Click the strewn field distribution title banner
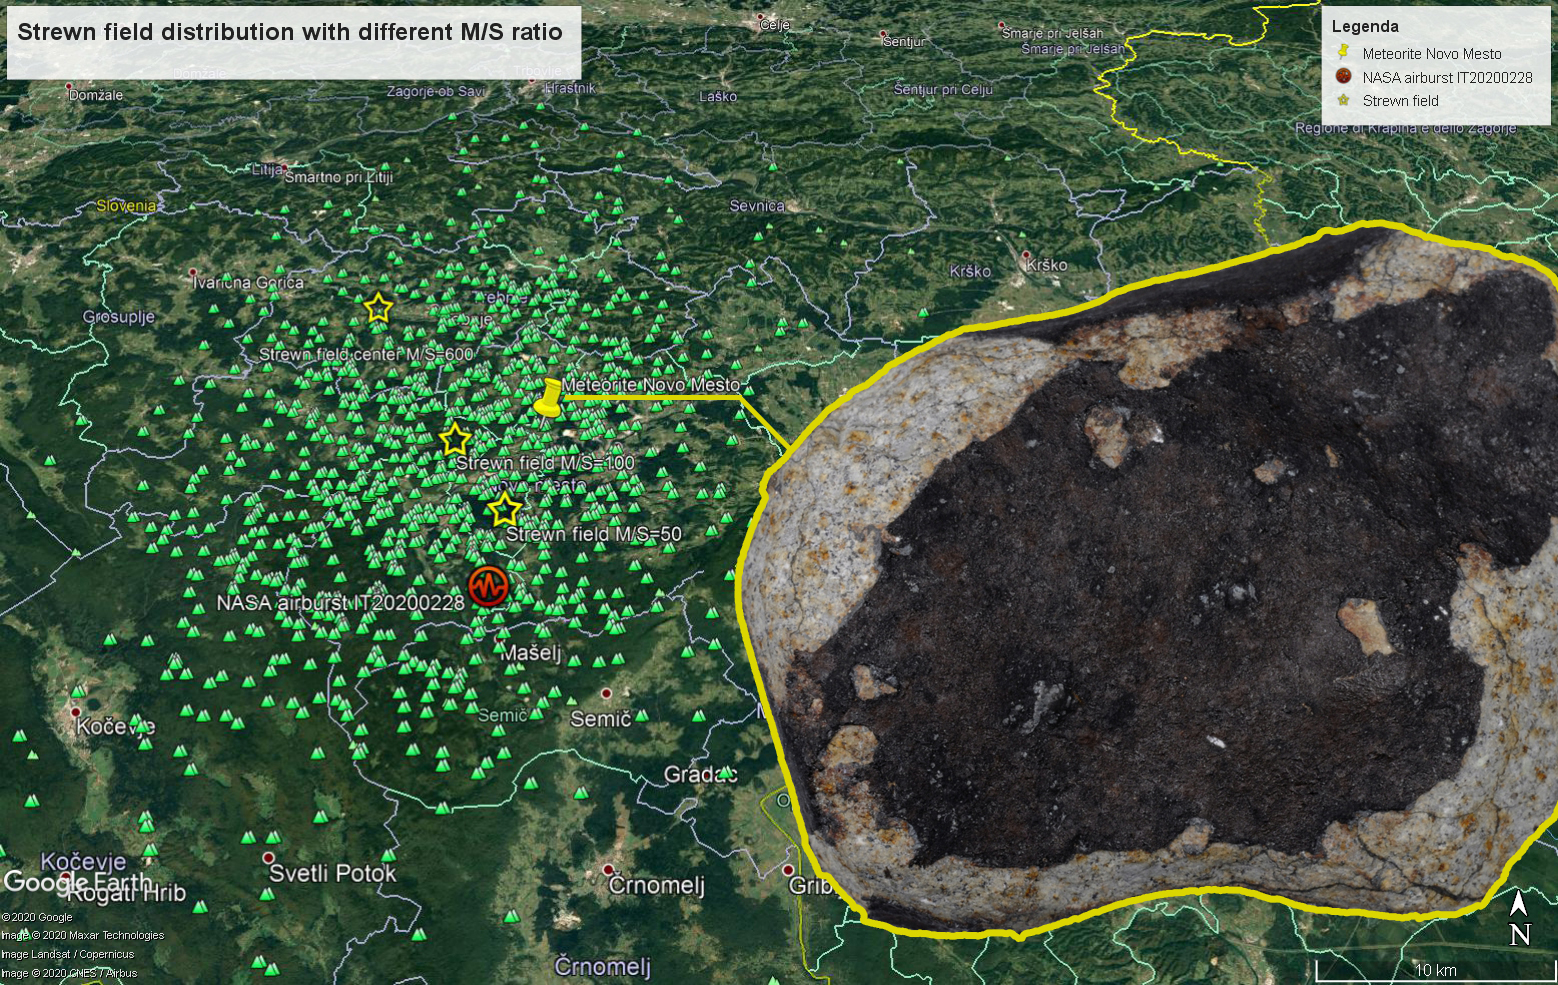This screenshot has height=985, width=1558. (291, 32)
